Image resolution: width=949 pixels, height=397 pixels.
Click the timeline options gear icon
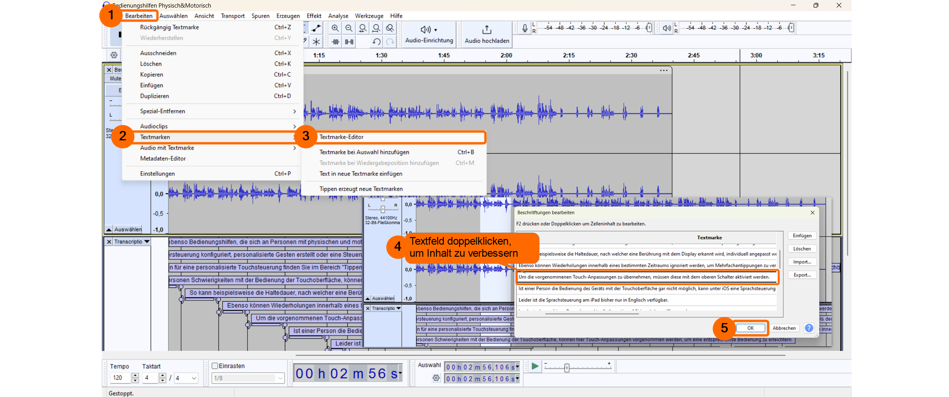[113, 54]
